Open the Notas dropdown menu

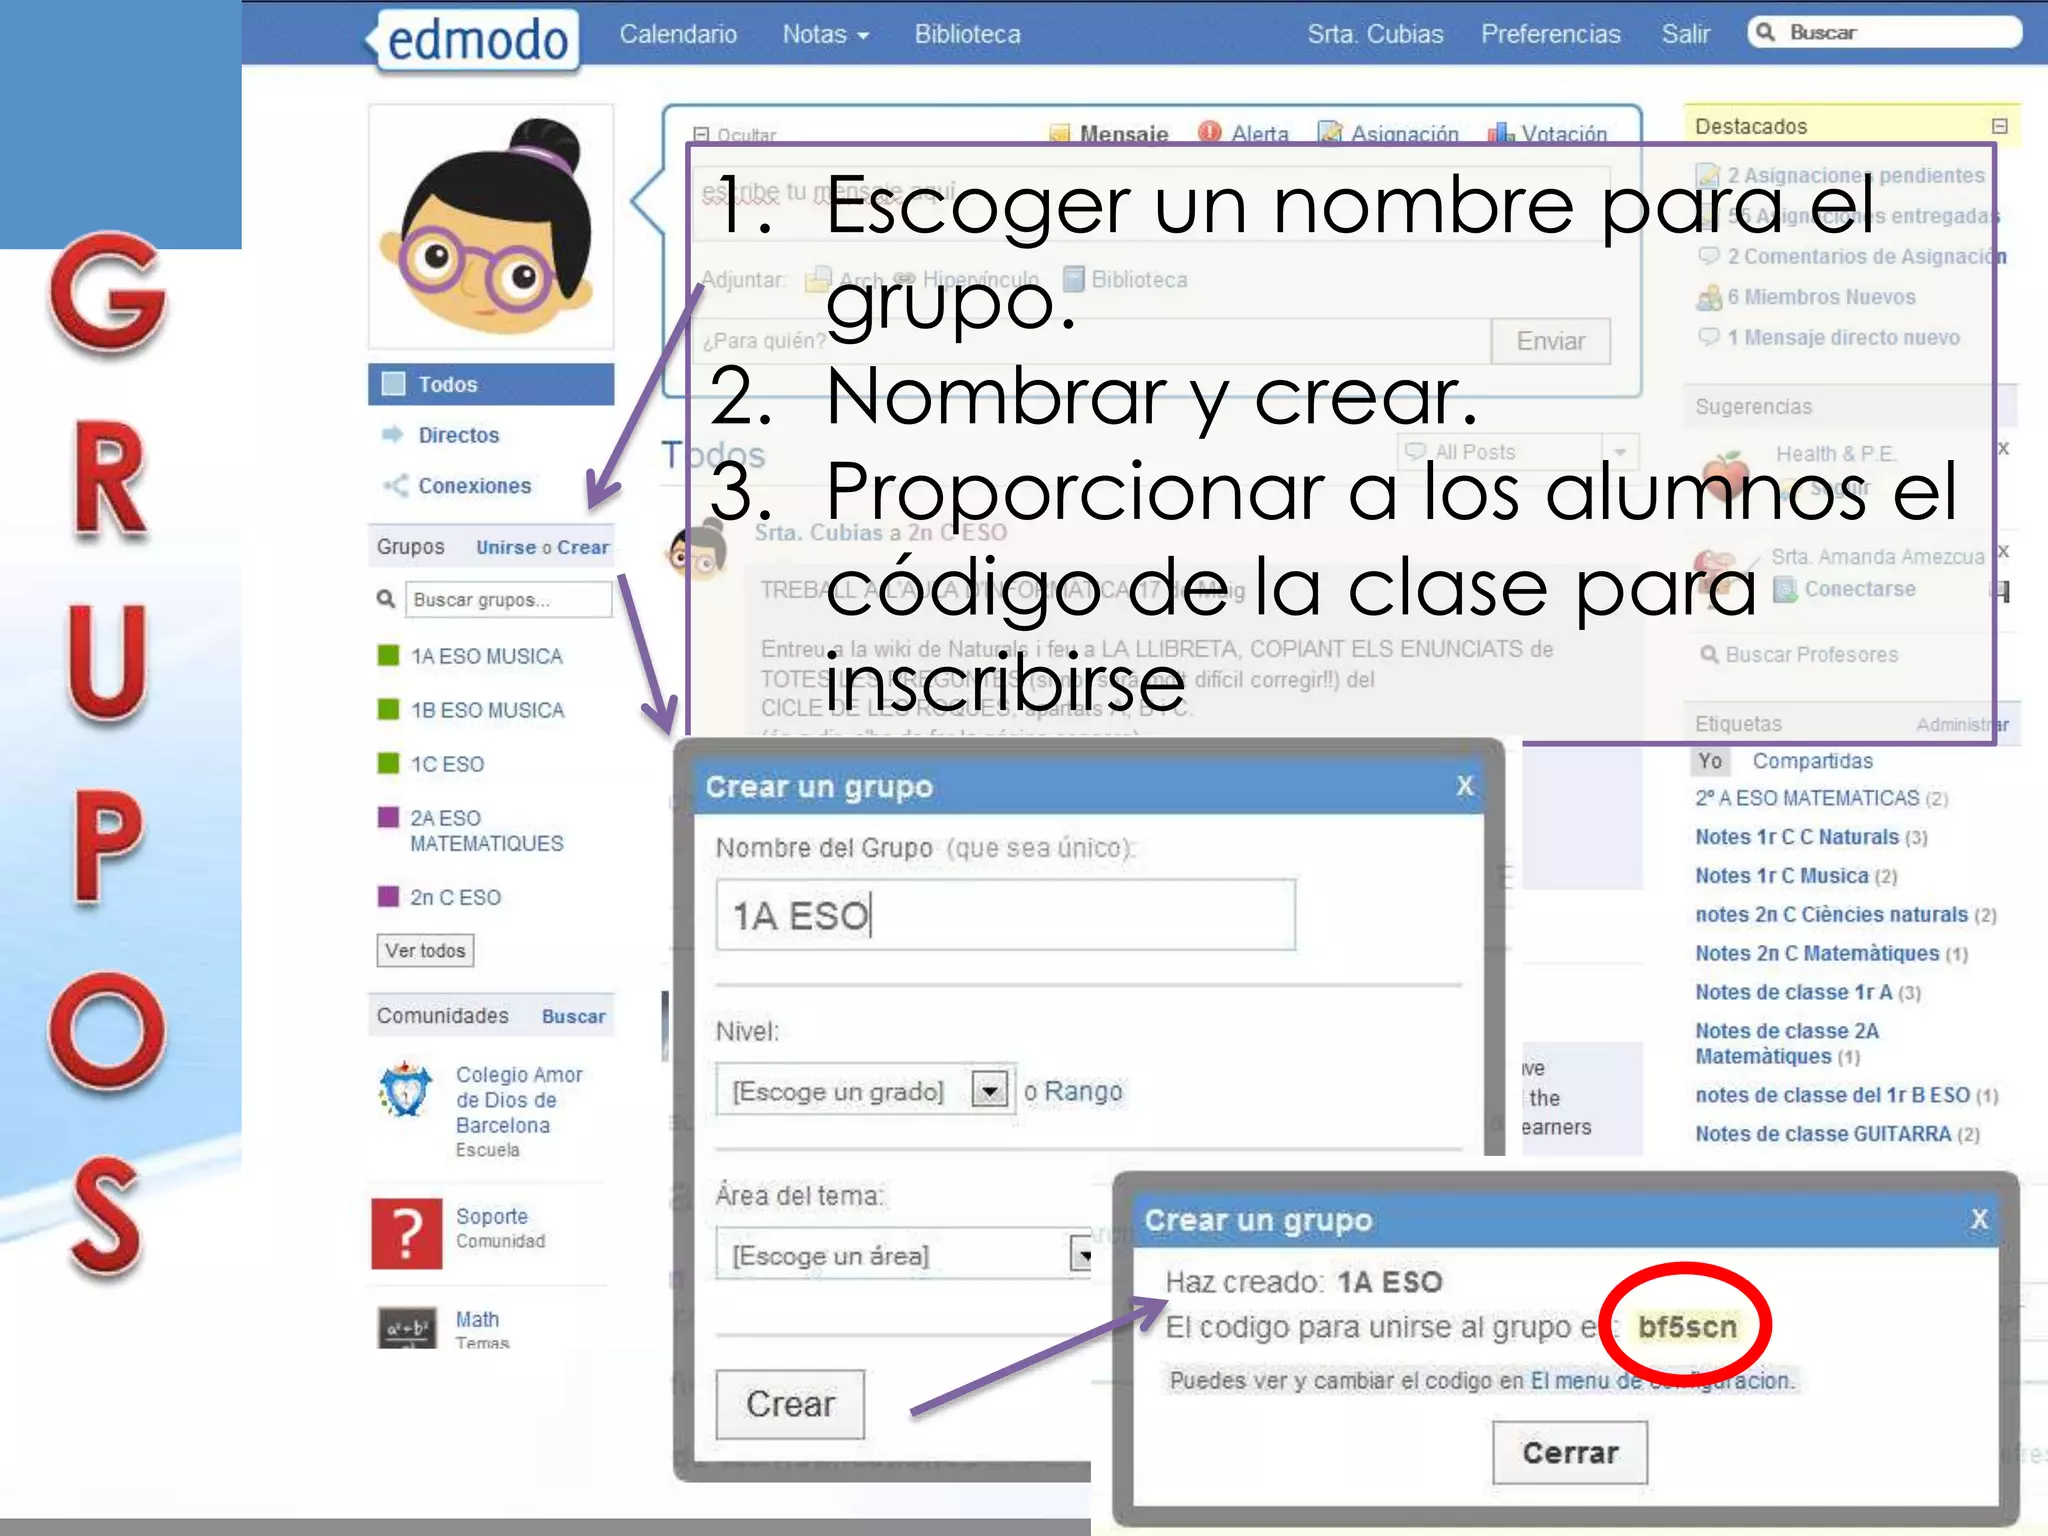tap(825, 35)
